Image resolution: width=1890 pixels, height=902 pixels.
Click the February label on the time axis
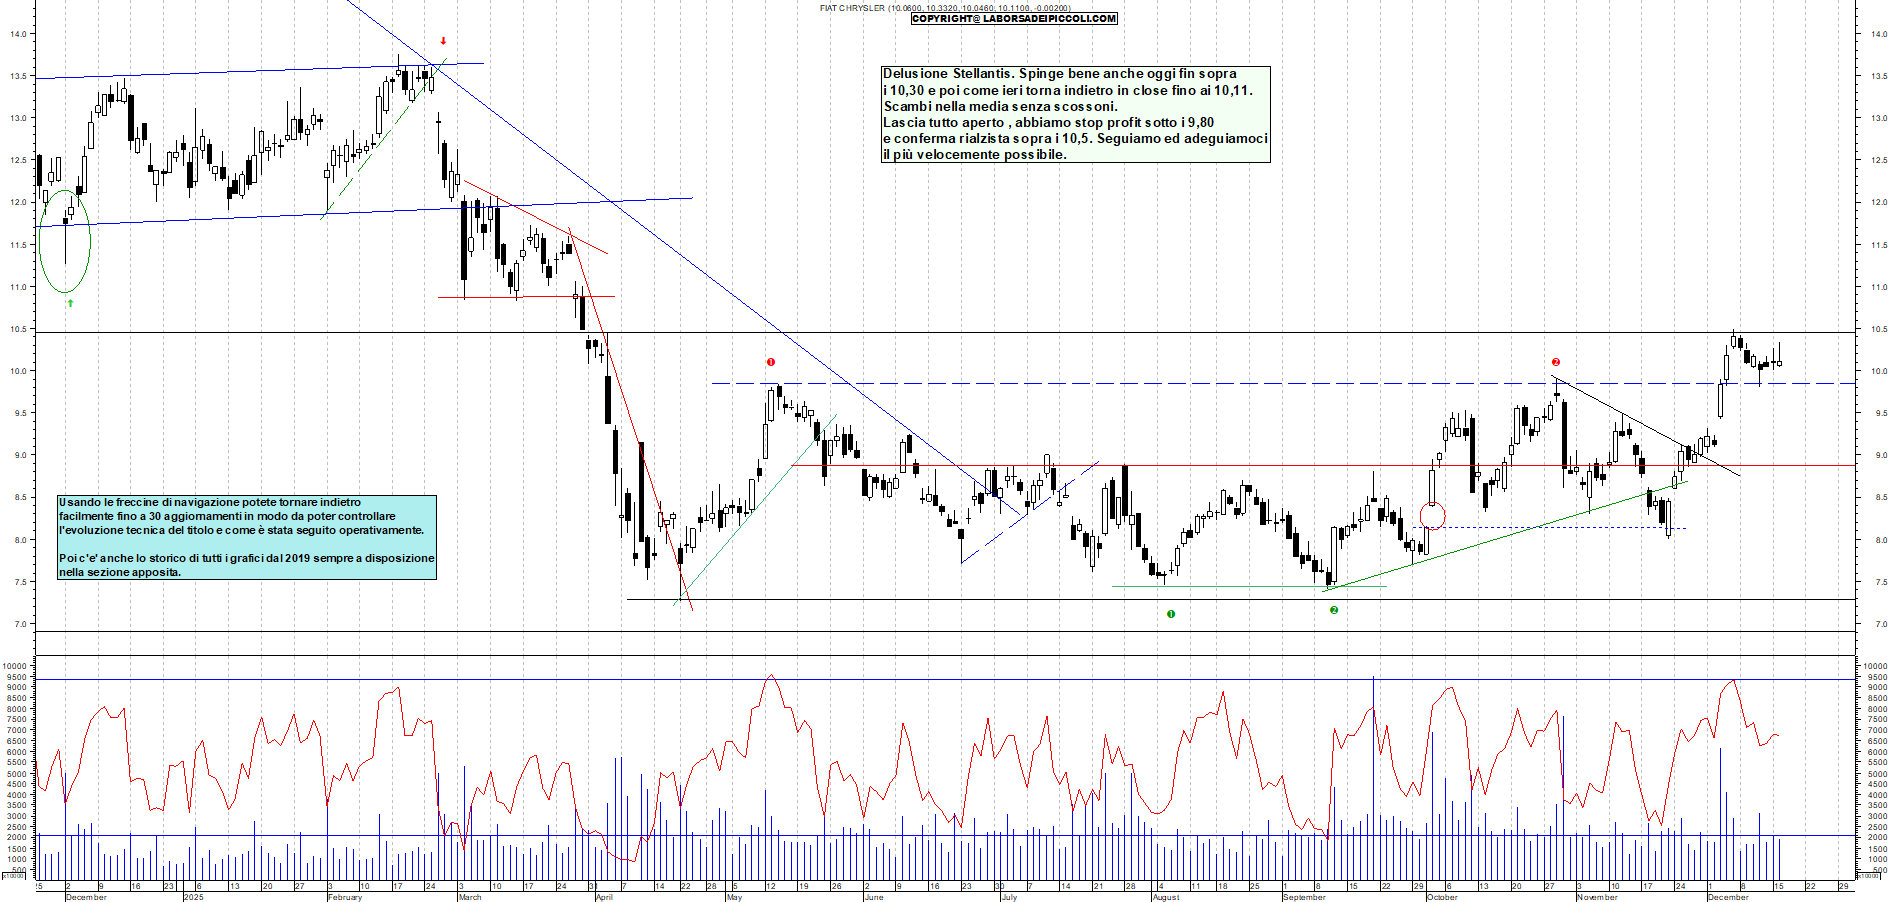pos(345,897)
